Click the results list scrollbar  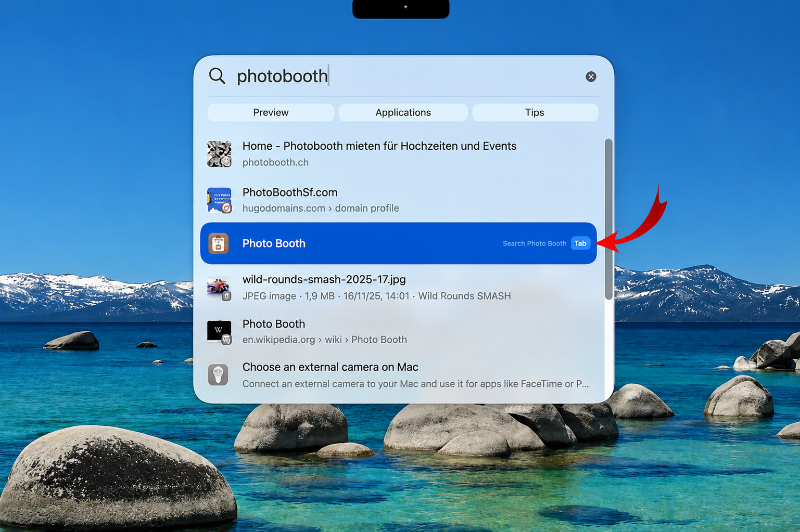[x=608, y=219]
